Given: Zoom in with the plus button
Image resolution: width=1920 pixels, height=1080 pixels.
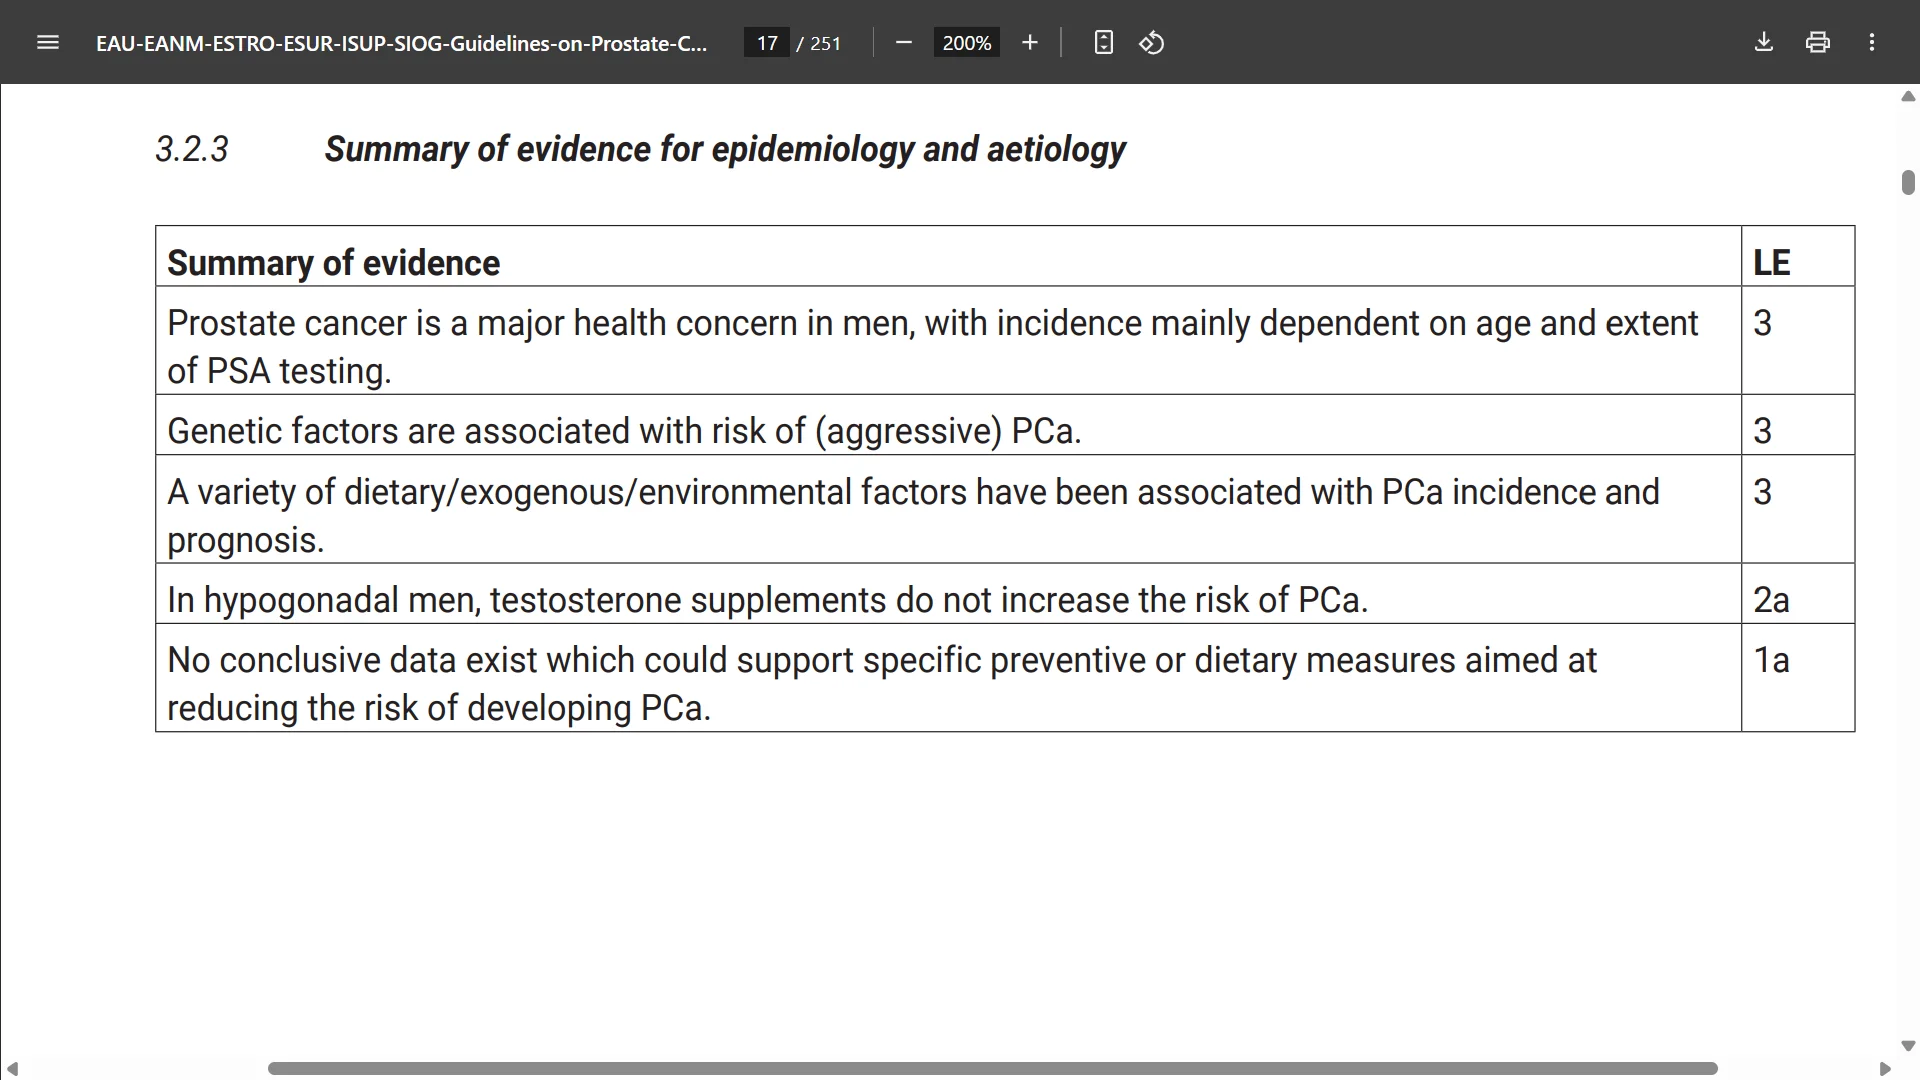Looking at the screenshot, I should (1030, 42).
